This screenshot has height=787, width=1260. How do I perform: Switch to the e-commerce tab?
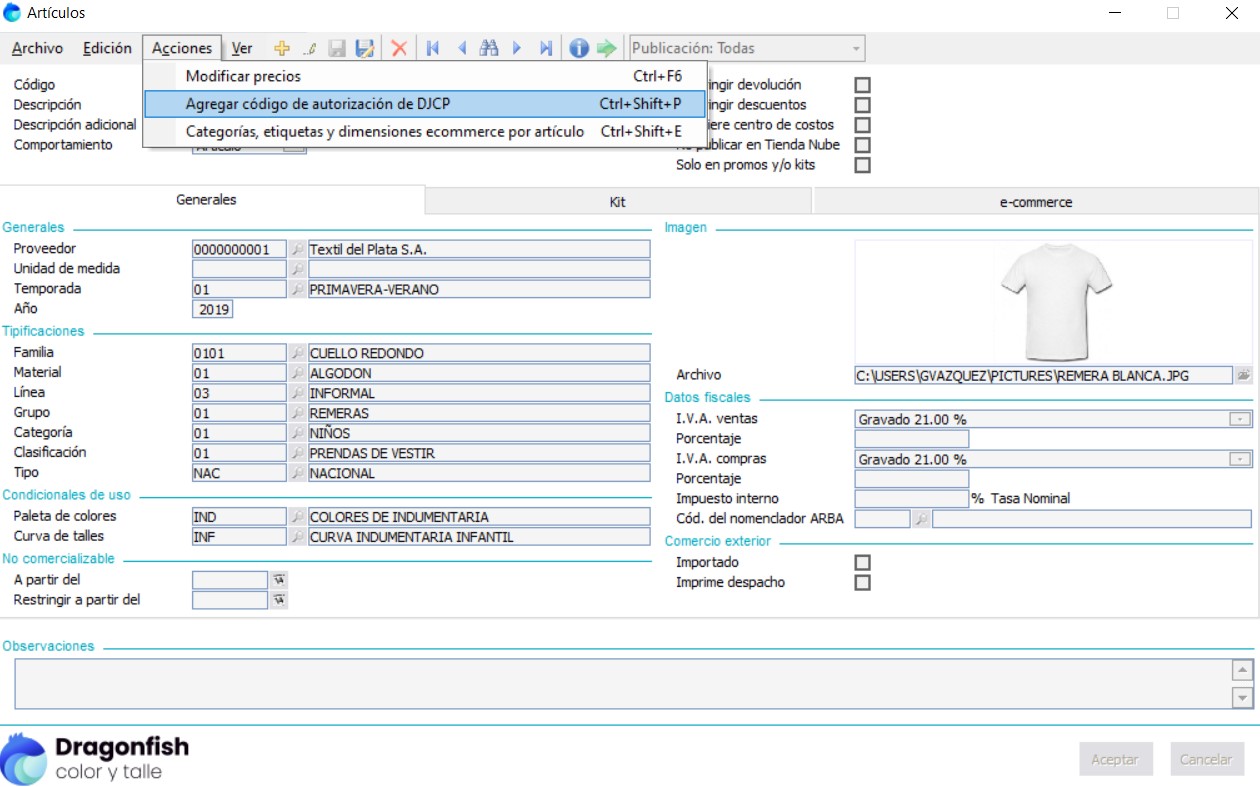pyautogui.click(x=1035, y=202)
